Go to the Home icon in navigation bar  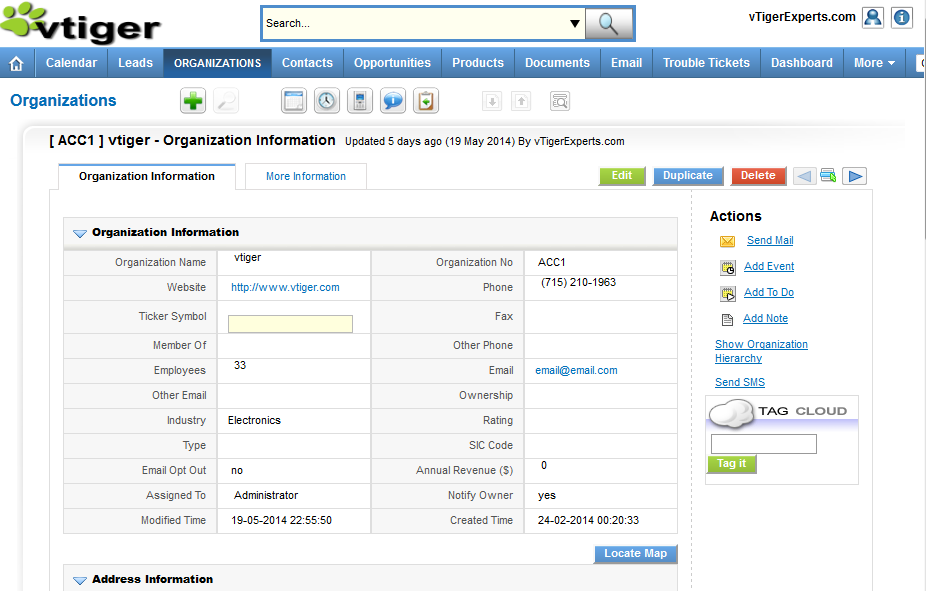(x=17, y=63)
